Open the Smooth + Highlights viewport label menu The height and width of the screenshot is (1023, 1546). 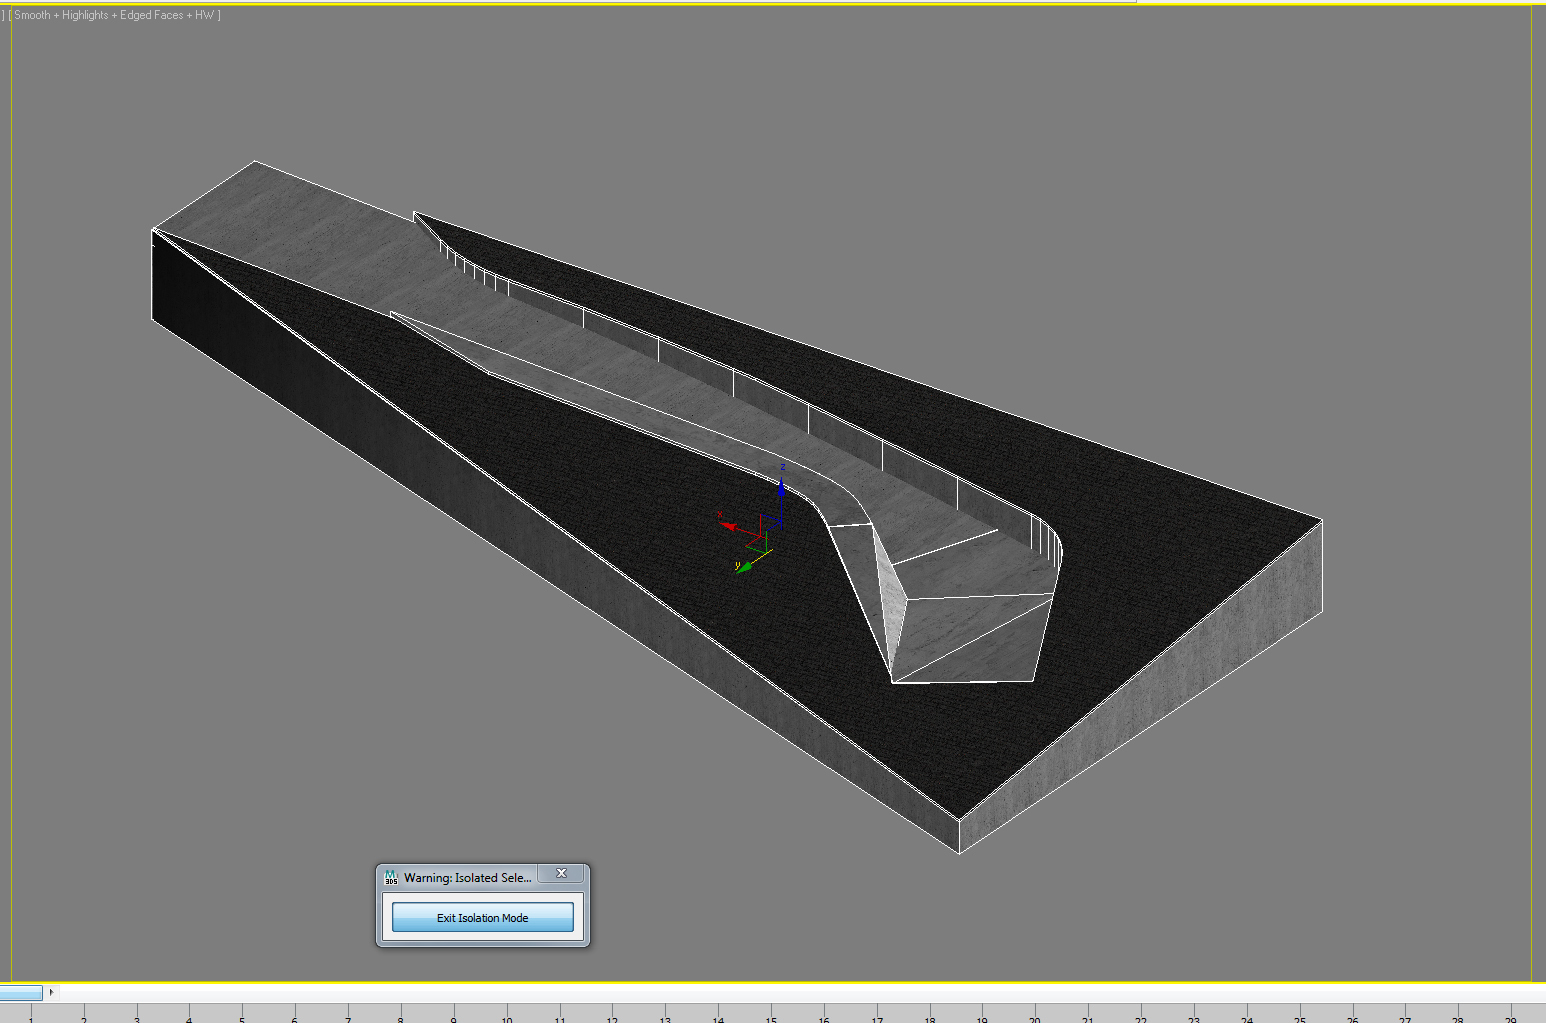tap(114, 15)
